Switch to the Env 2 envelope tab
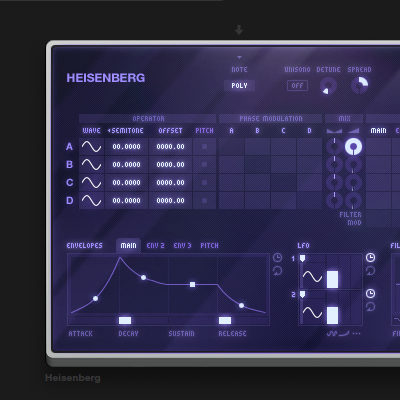This screenshot has height=400, width=400. [155, 246]
